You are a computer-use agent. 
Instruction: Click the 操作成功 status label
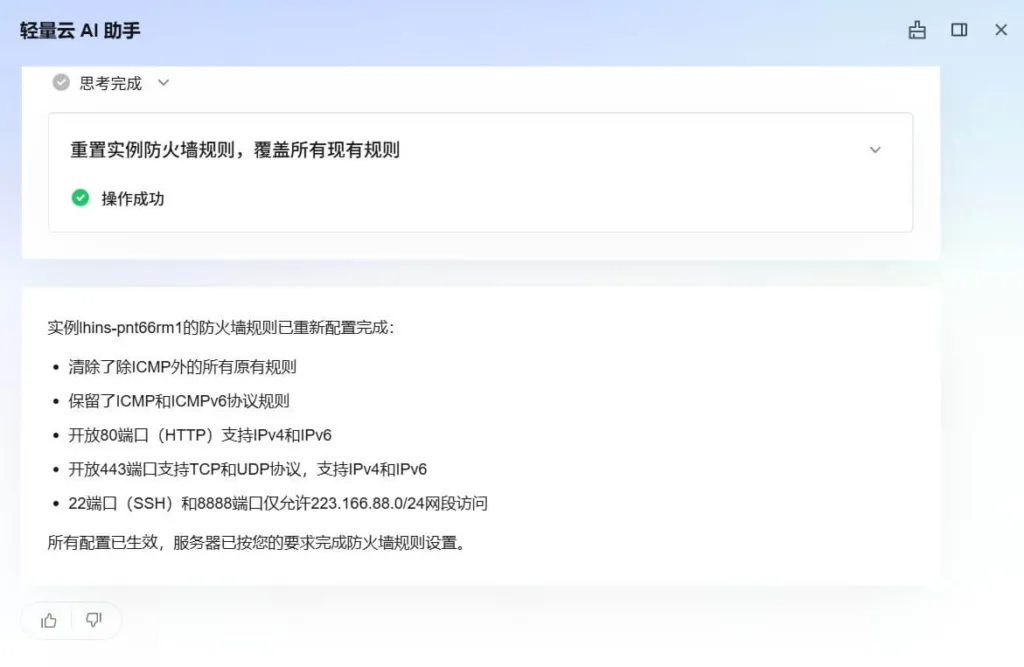tap(134, 198)
